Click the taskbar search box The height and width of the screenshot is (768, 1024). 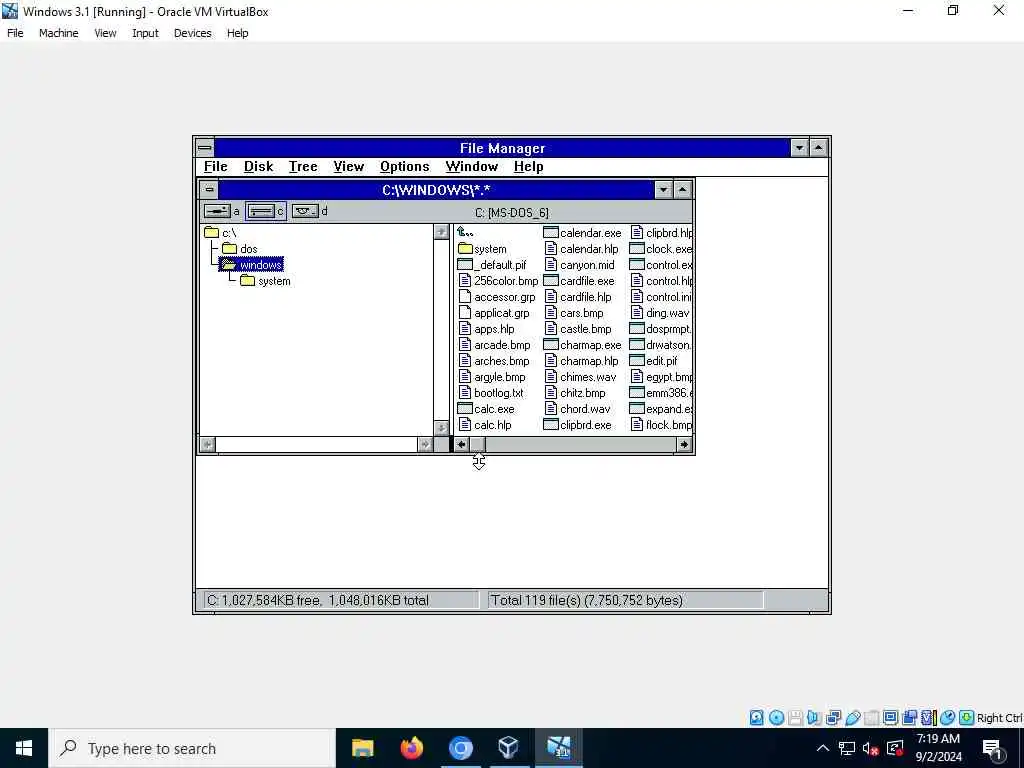click(x=192, y=748)
